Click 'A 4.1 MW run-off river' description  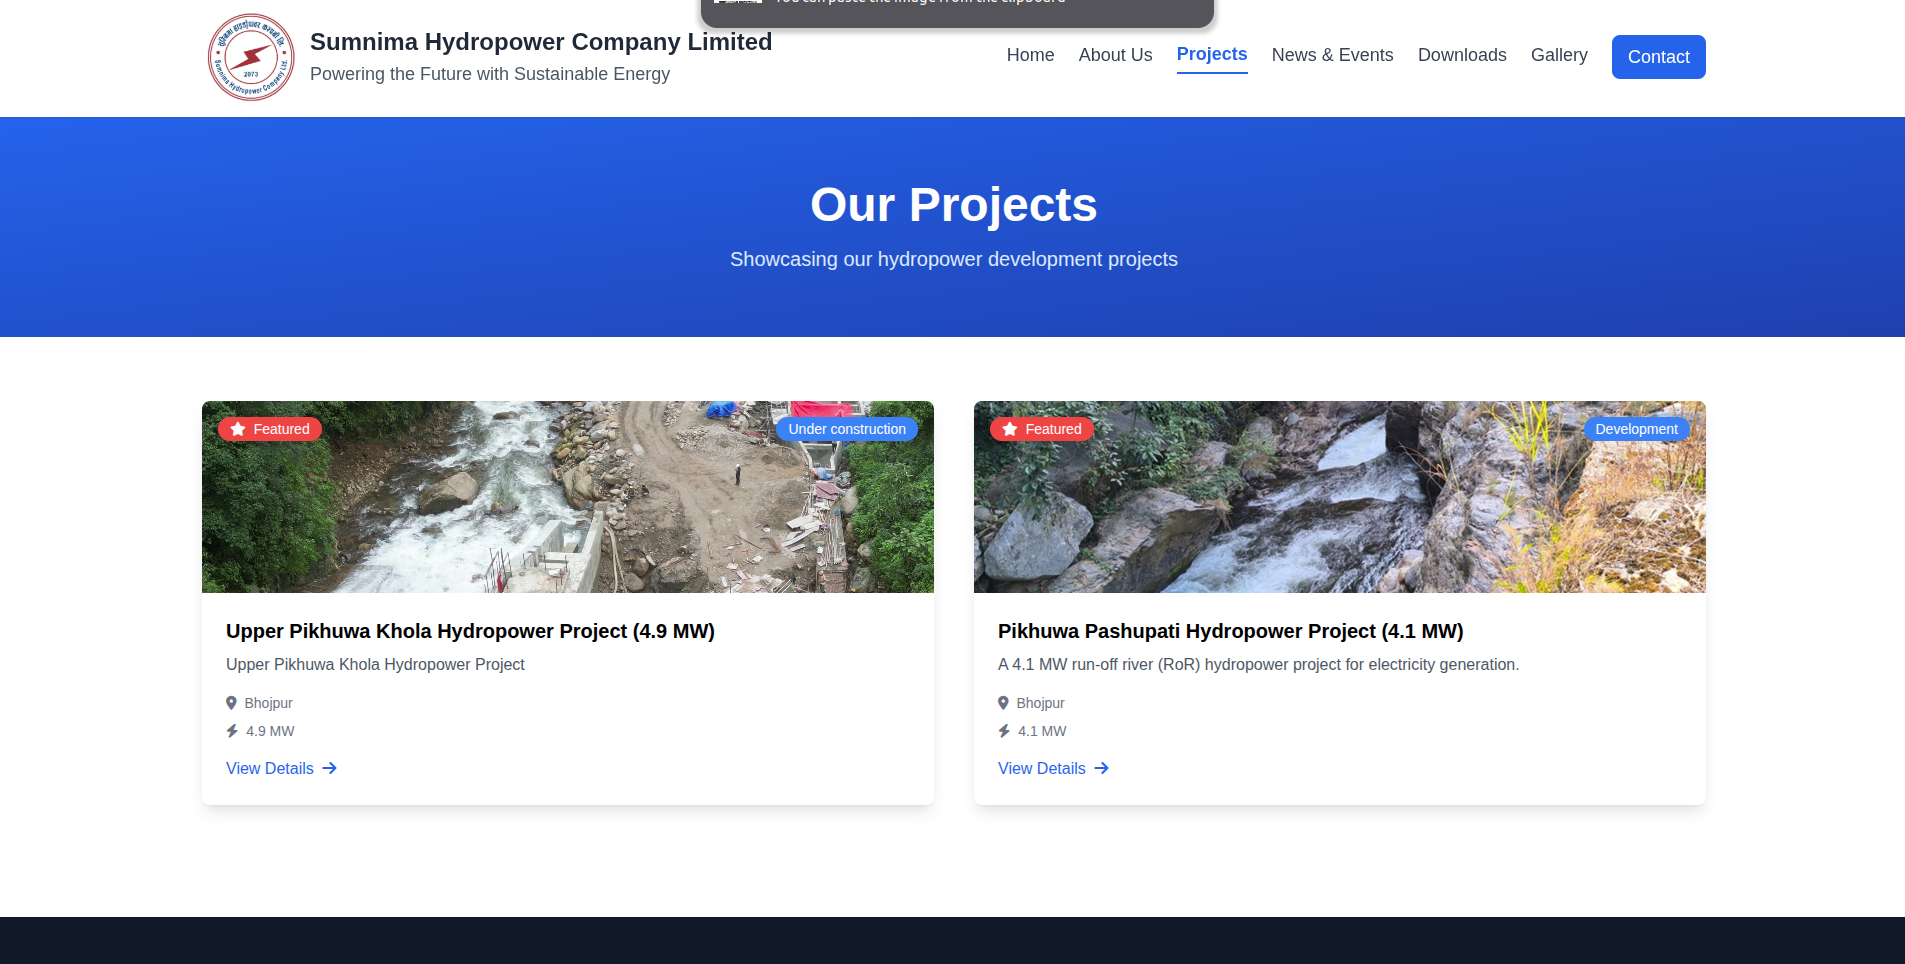1258,664
